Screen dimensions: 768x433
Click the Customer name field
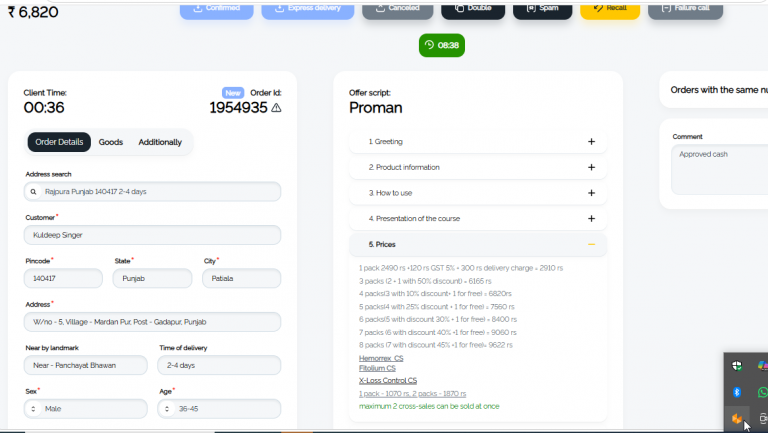(x=152, y=235)
